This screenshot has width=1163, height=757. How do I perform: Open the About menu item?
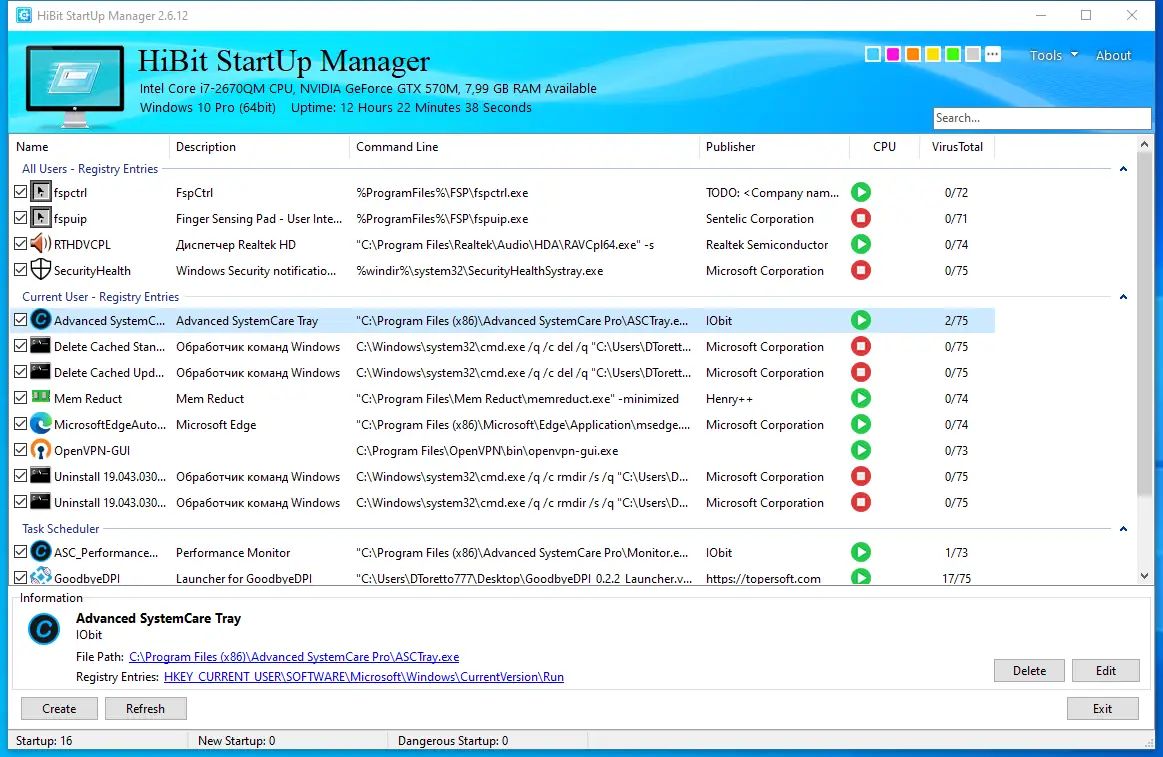1113,55
